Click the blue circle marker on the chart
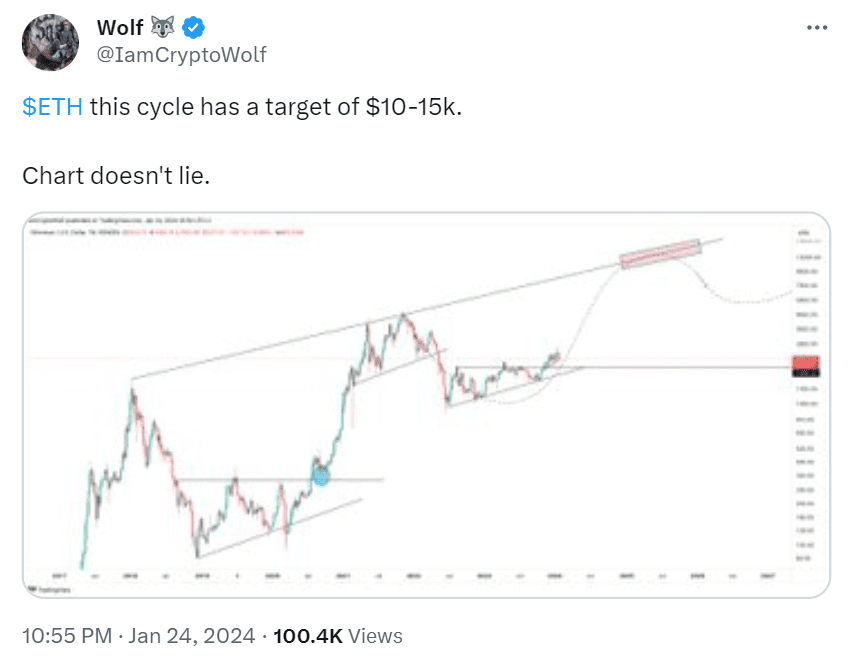Image resolution: width=850 pixels, height=656 pixels. click(321, 476)
